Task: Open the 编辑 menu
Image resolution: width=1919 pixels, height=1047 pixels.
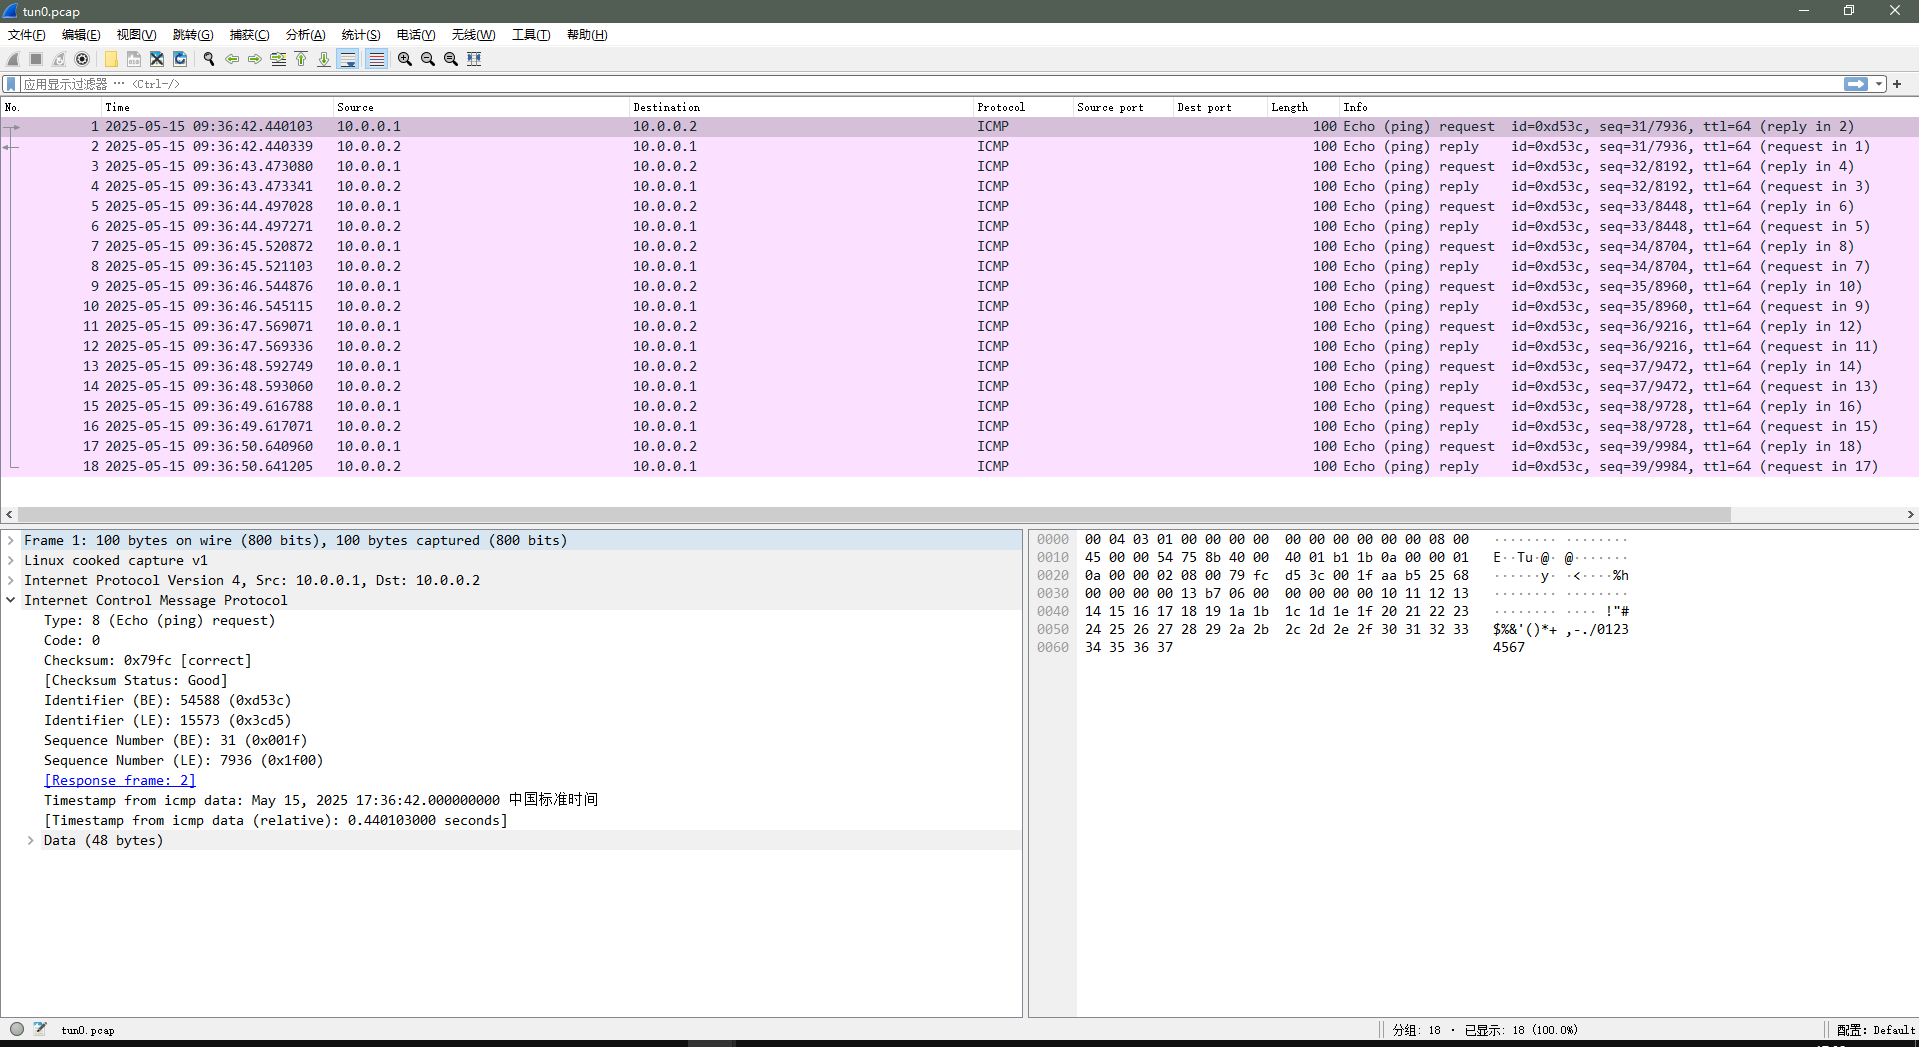Action: click(x=81, y=35)
